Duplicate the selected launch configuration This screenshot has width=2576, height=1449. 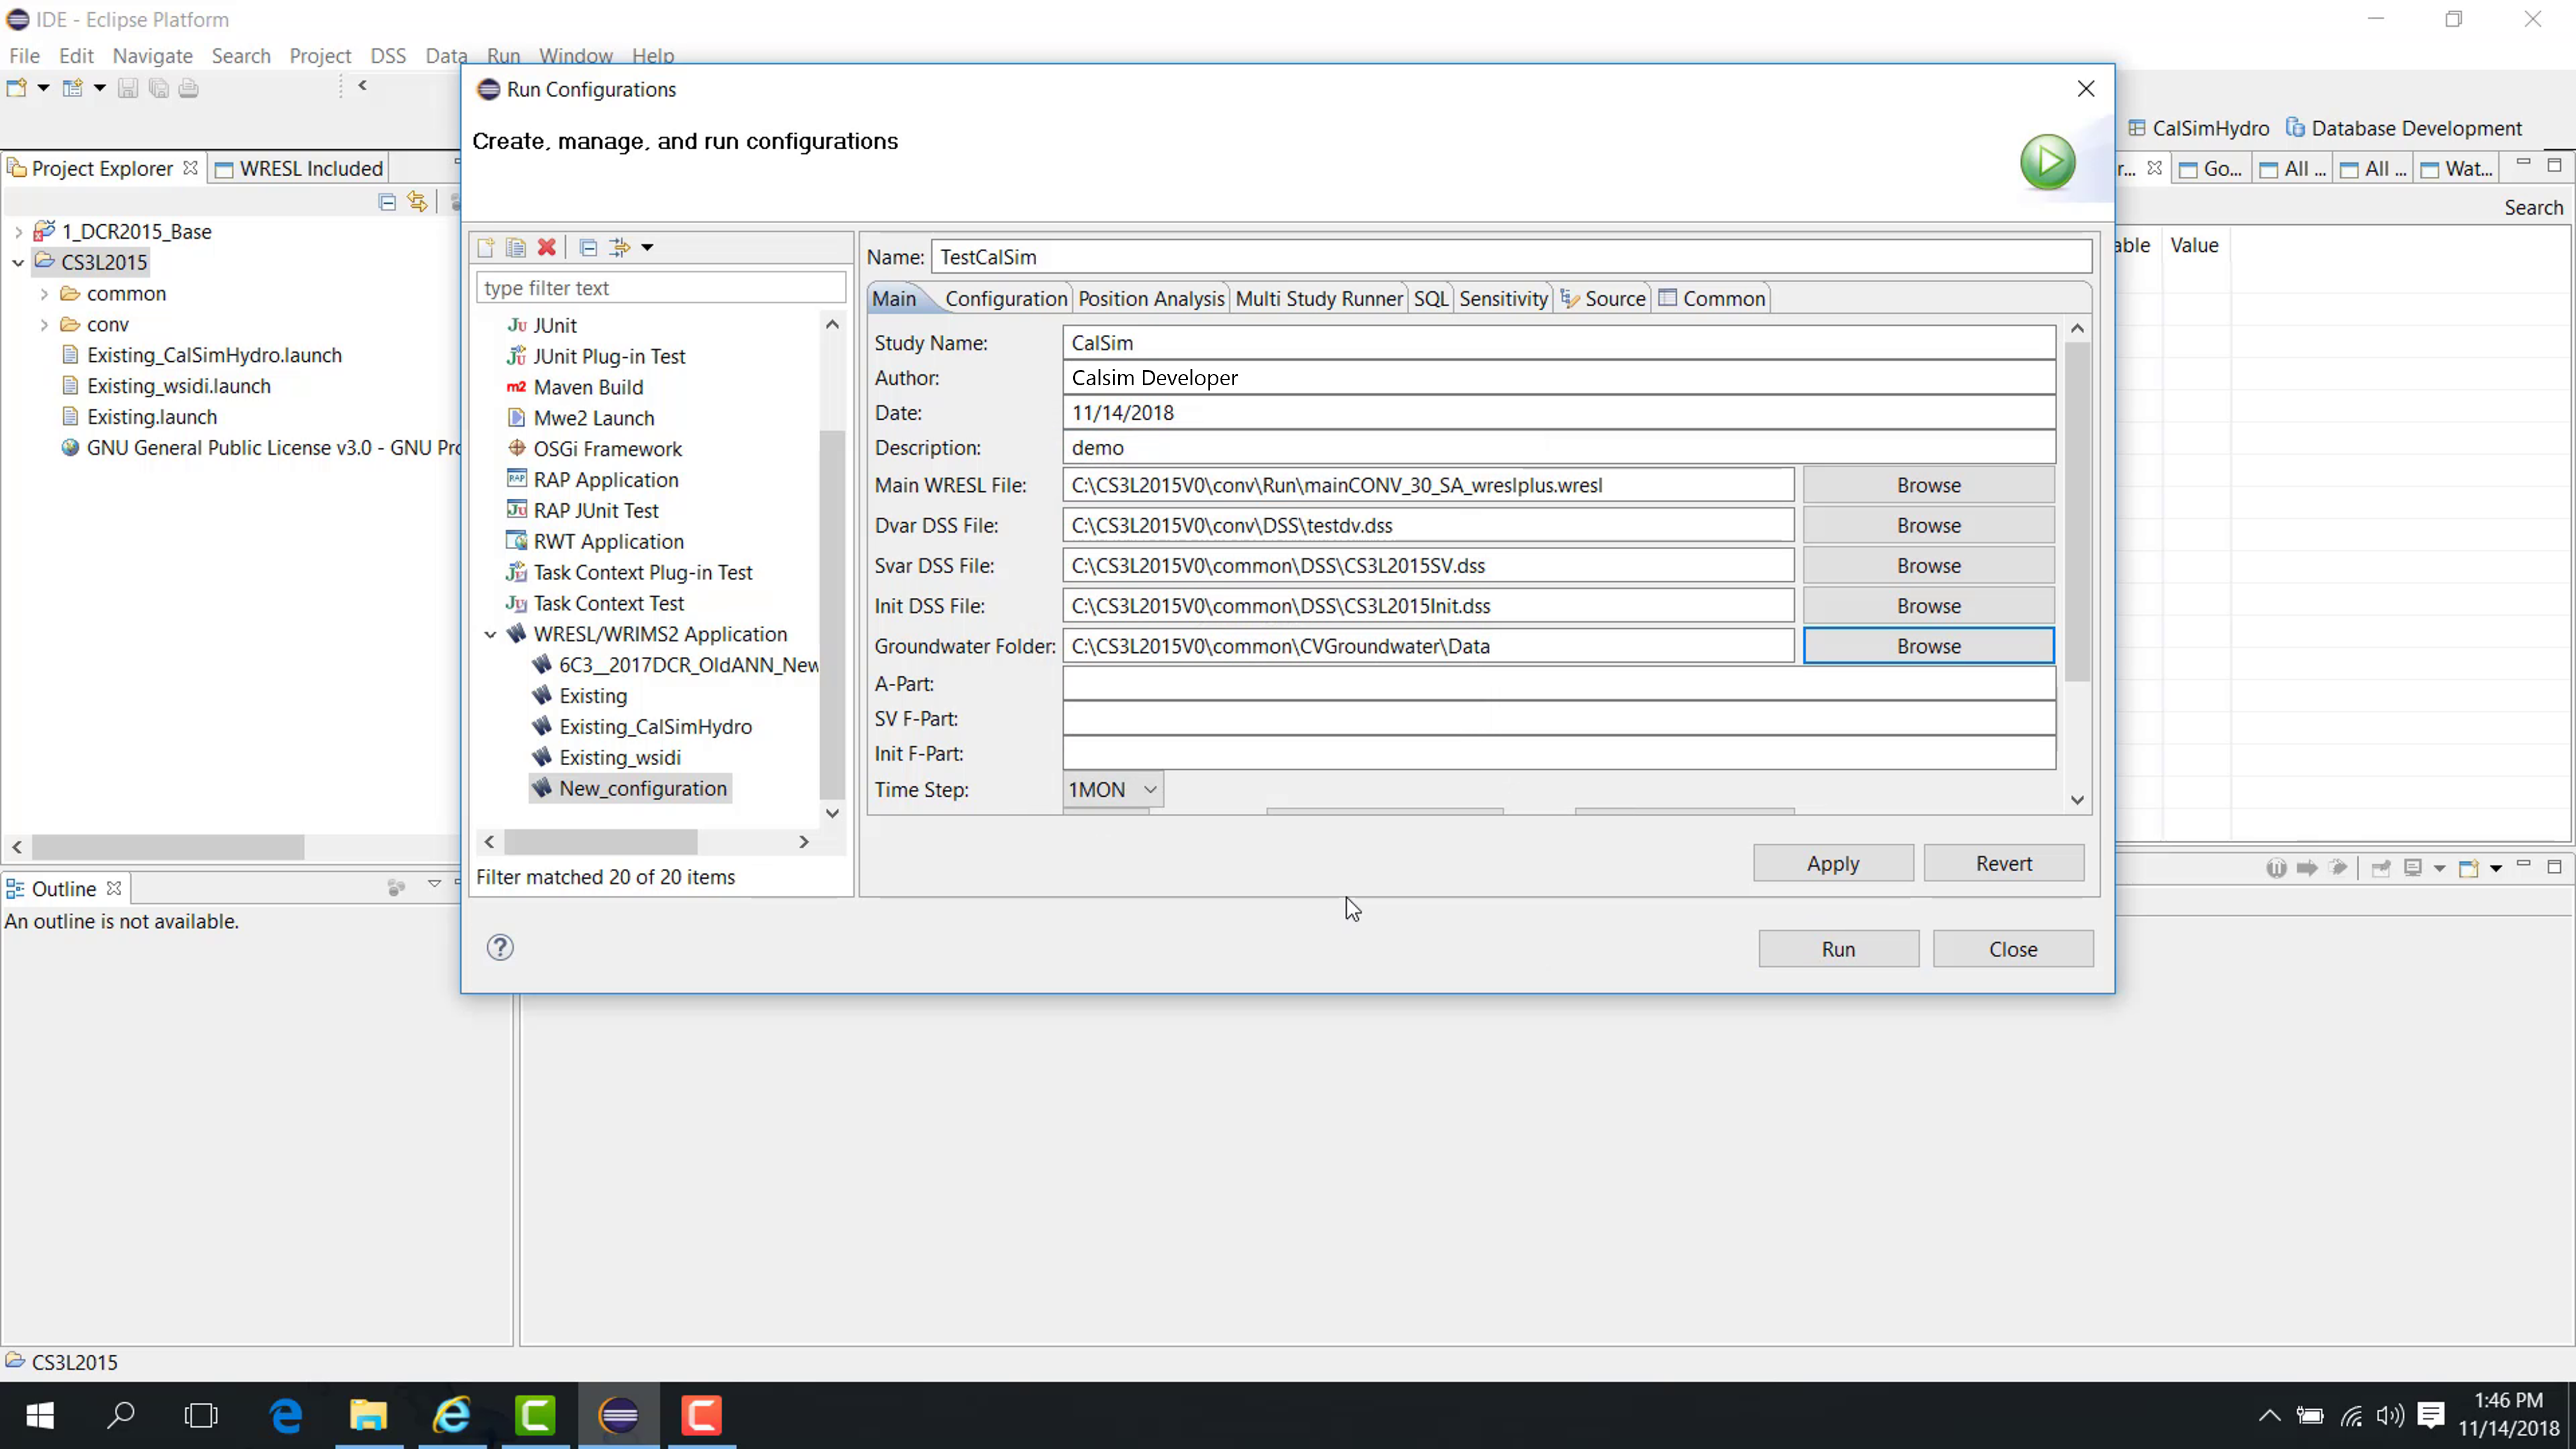[x=516, y=247]
